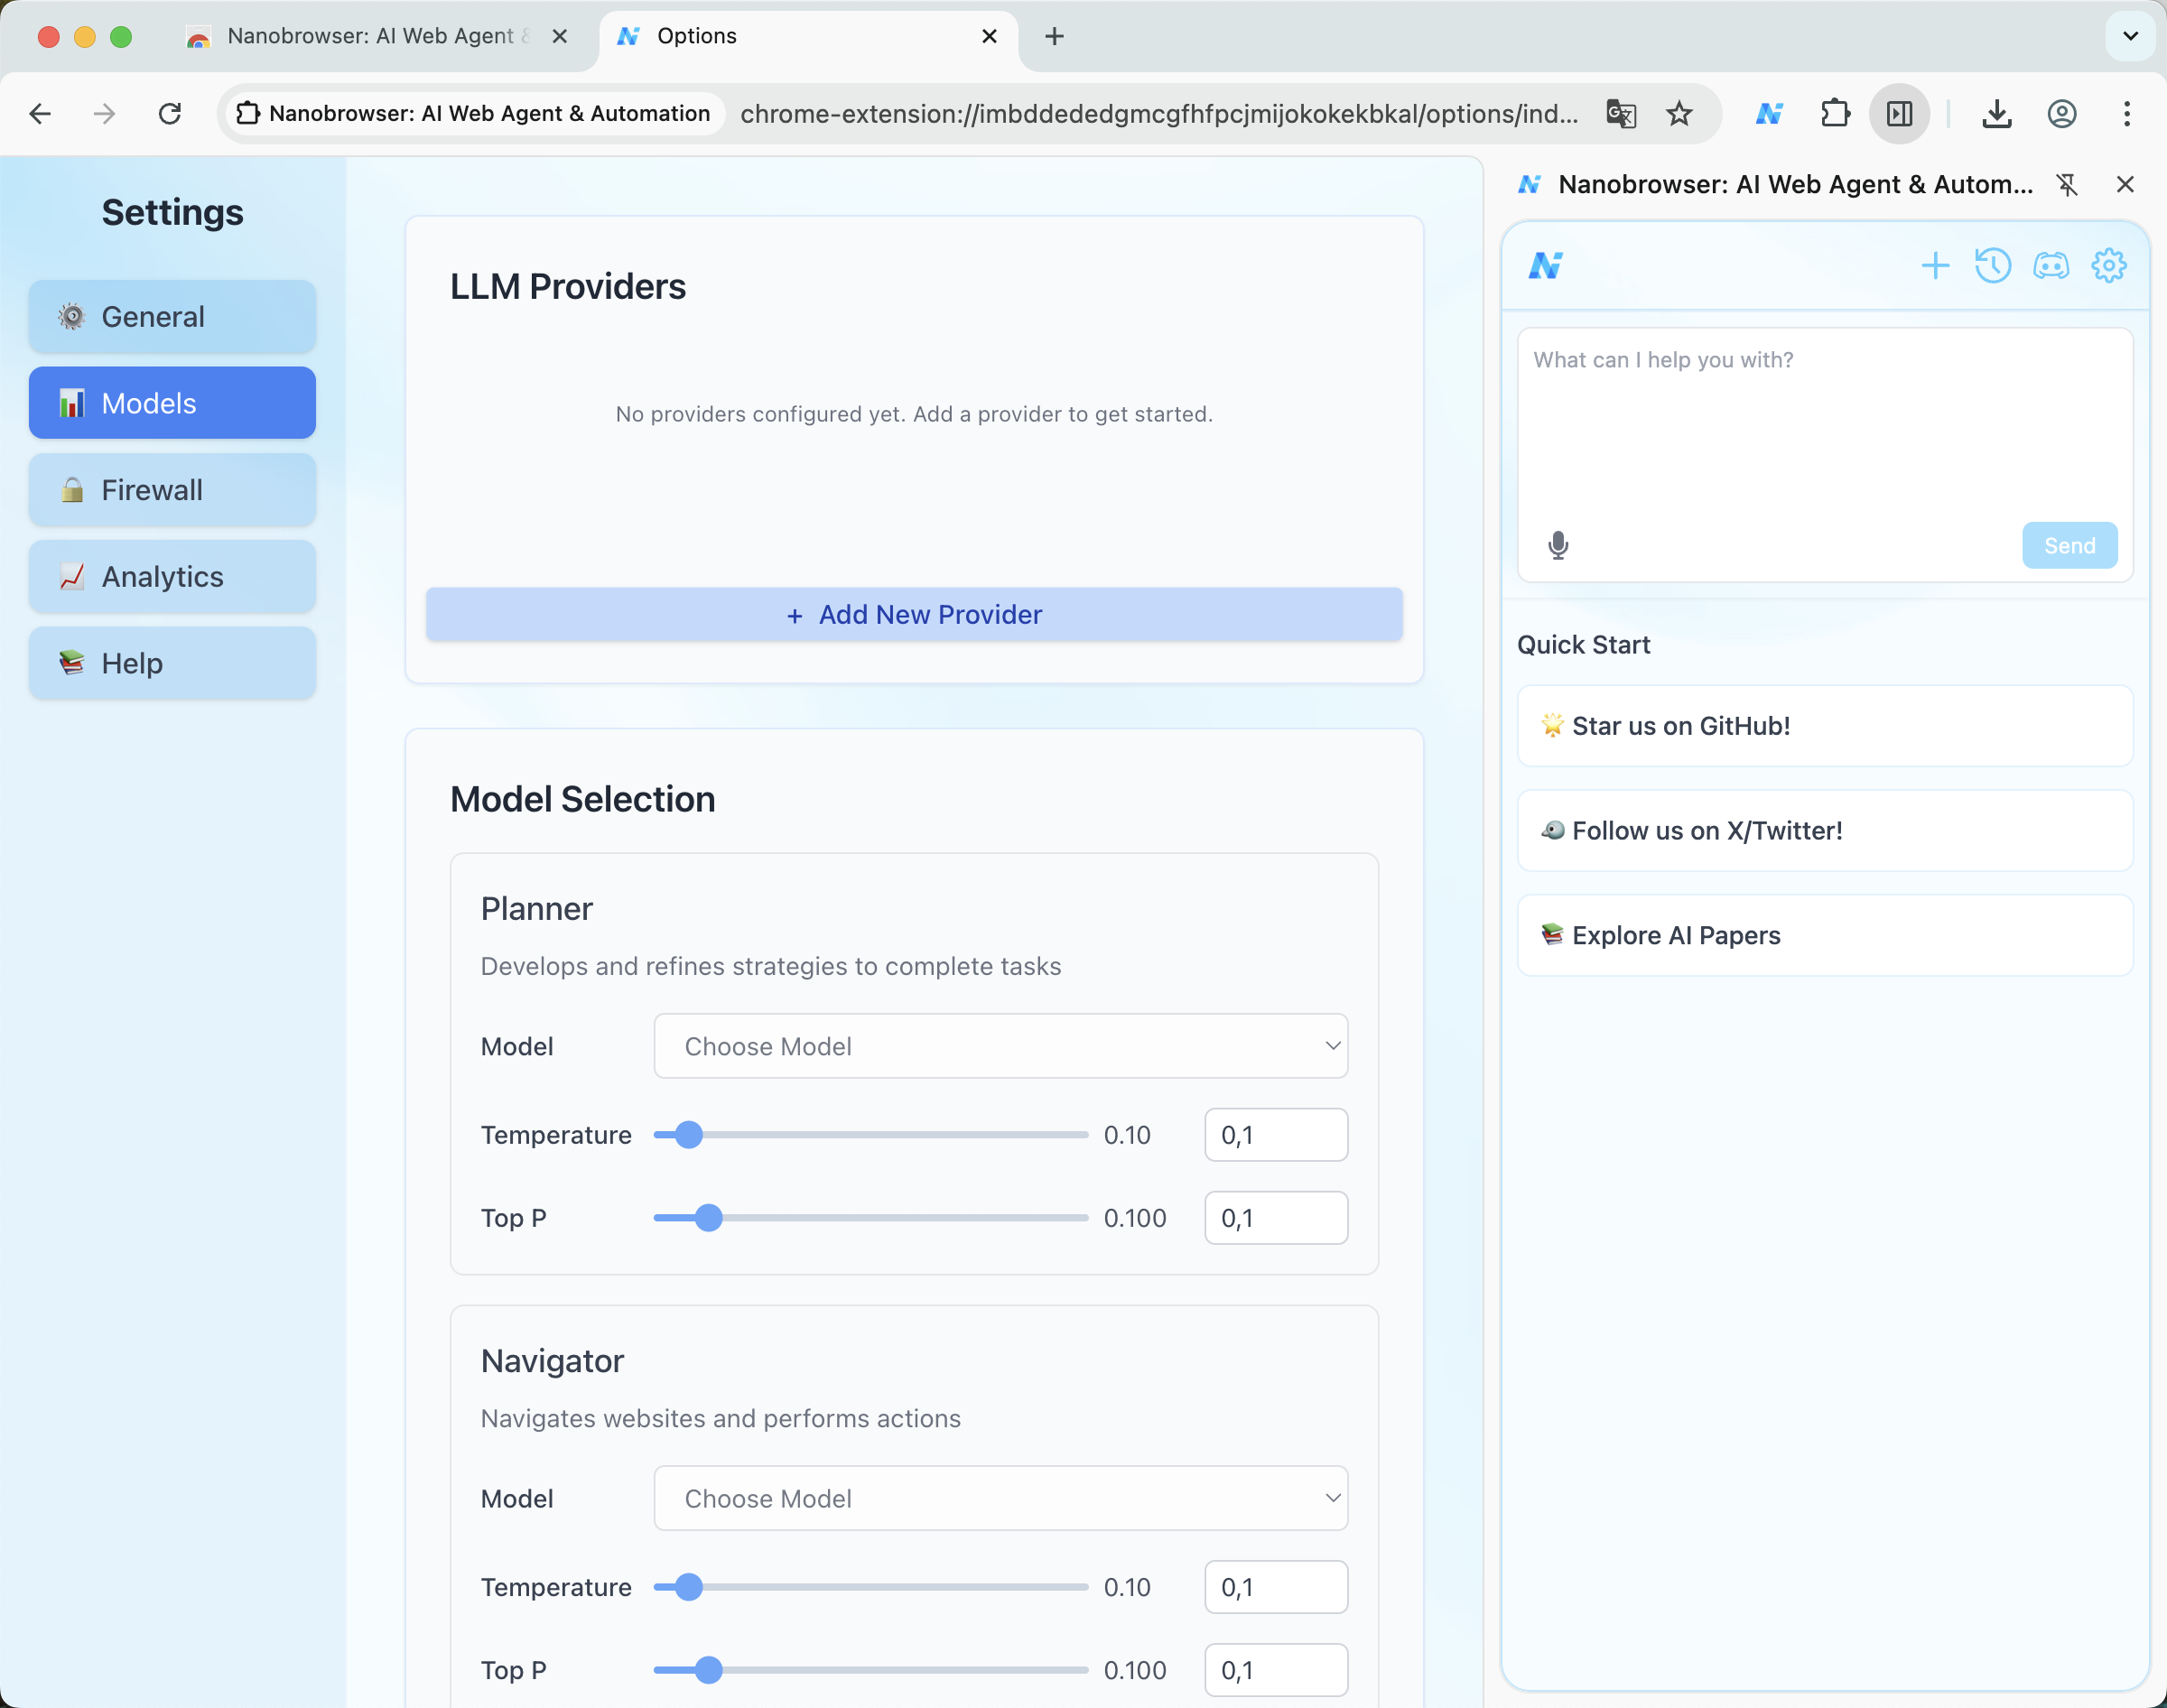Open Planner Choose Model dropdown
The width and height of the screenshot is (2167, 1708).
[1001, 1047]
